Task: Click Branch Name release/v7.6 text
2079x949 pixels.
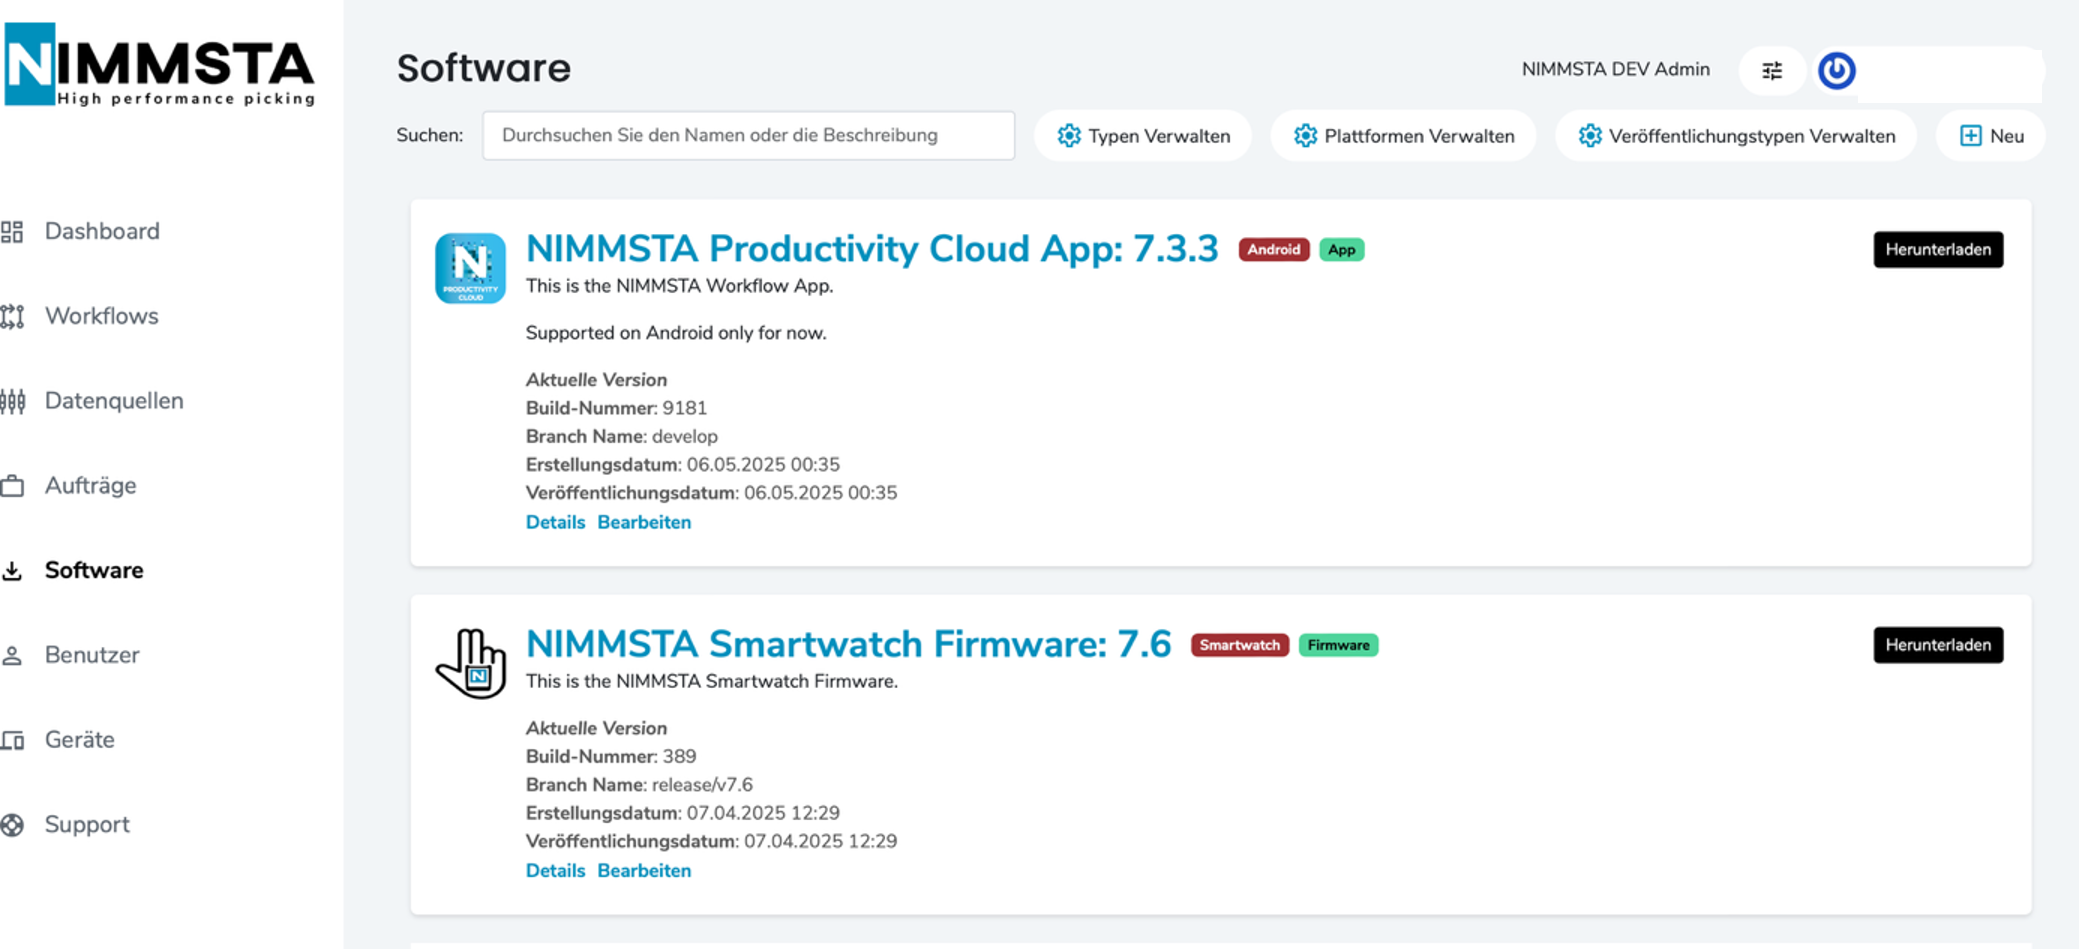Action: pos(639,785)
